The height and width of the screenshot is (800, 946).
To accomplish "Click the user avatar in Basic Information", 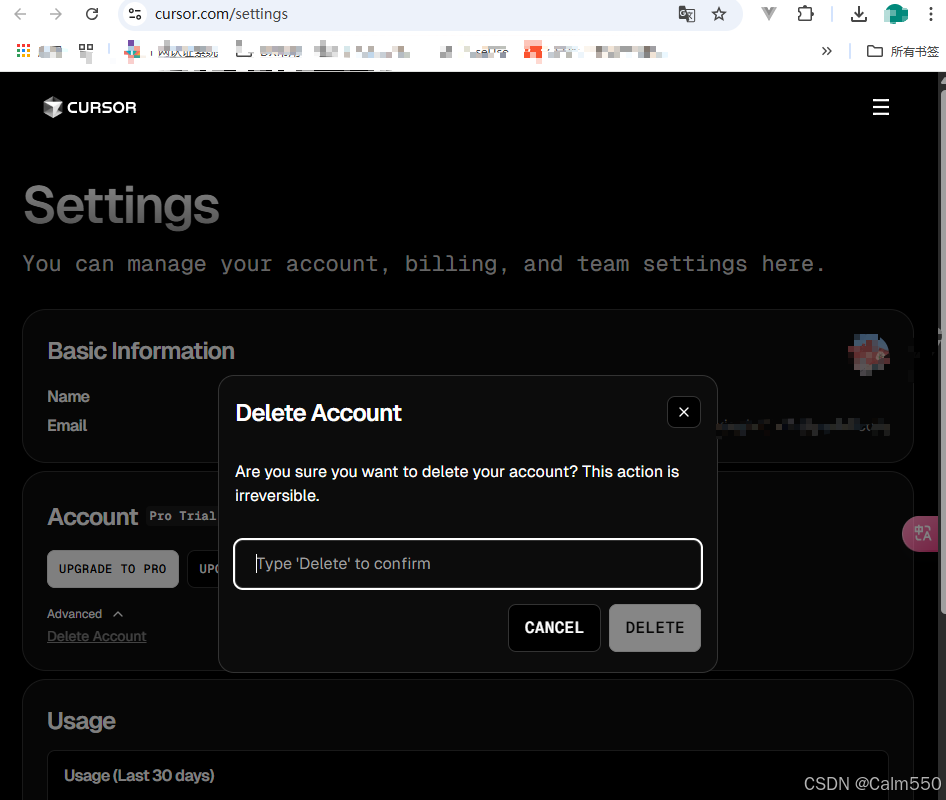I will tap(868, 354).
